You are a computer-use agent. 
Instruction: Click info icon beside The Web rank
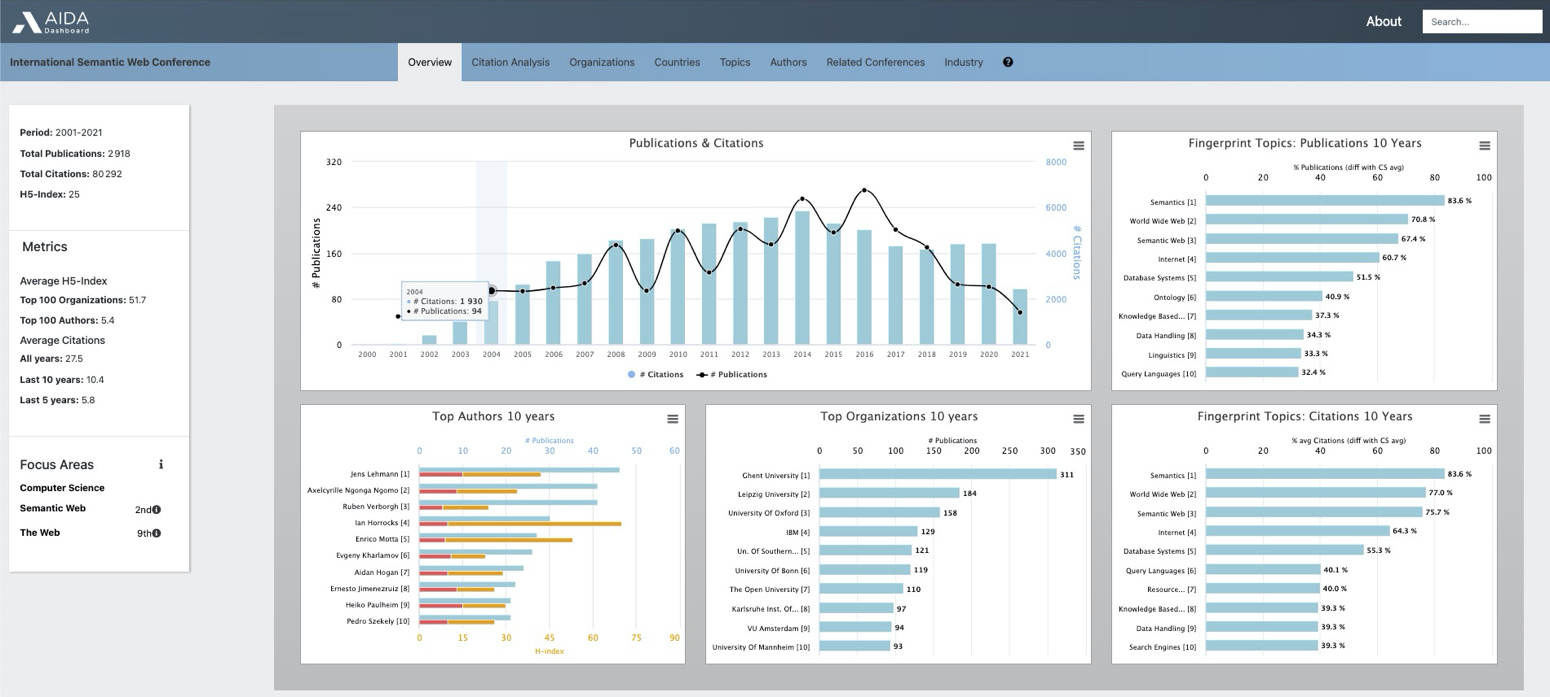[x=156, y=534]
